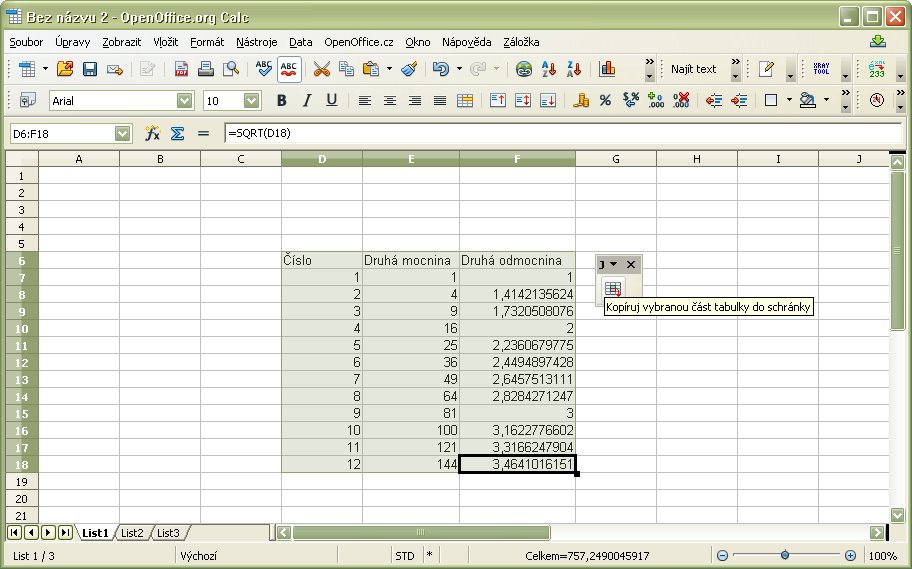This screenshot has height=569, width=912.
Task: Click the Cut scissors icon
Action: click(x=321, y=69)
